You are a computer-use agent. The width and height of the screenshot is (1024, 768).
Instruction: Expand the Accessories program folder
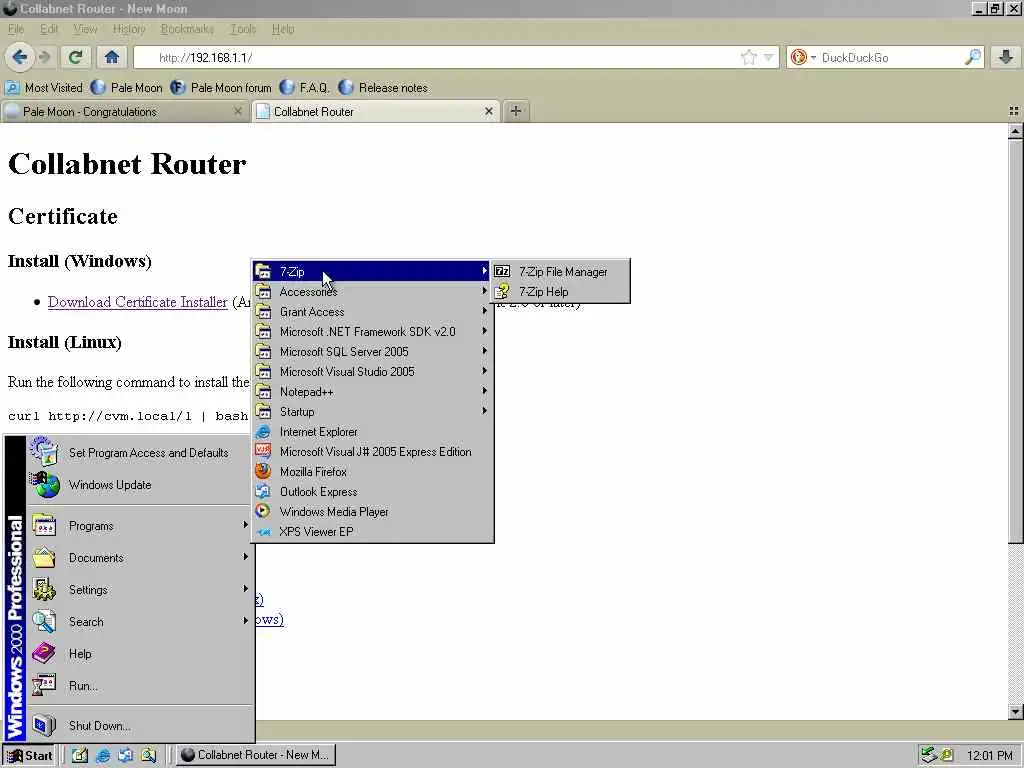[372, 292]
